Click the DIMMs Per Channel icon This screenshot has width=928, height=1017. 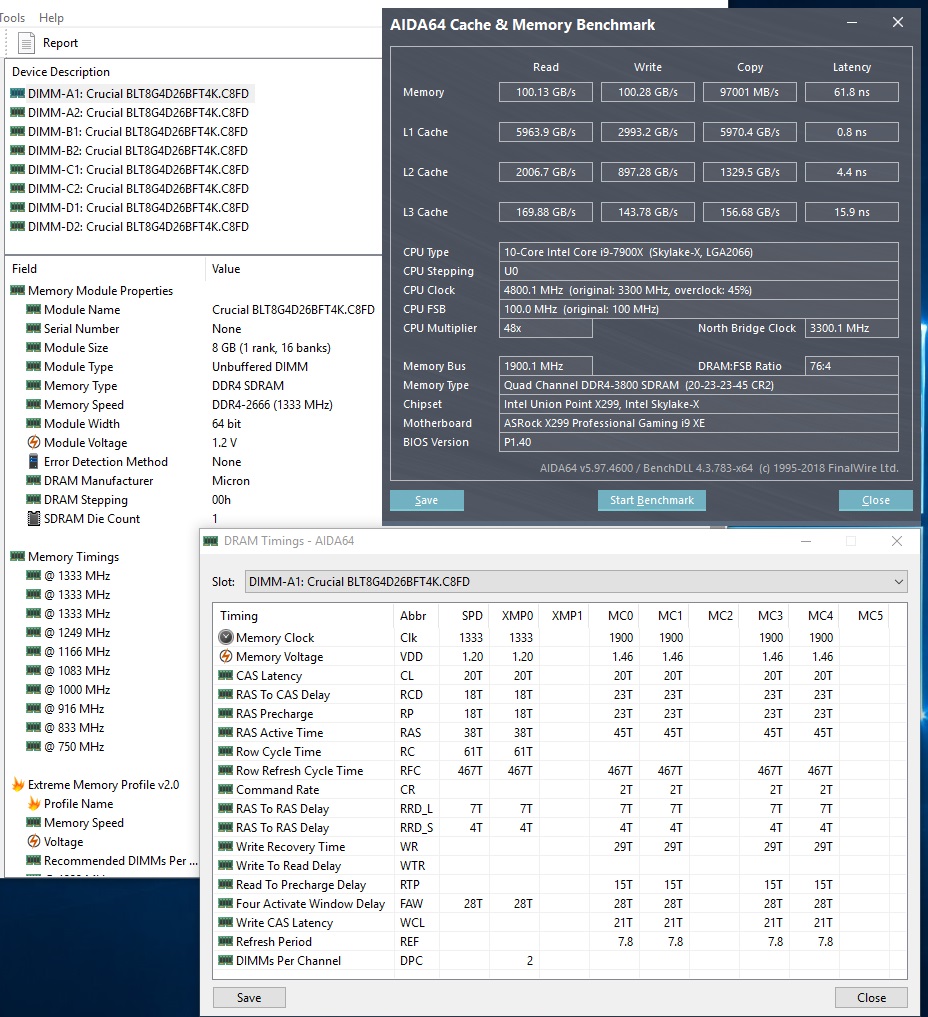pos(226,961)
